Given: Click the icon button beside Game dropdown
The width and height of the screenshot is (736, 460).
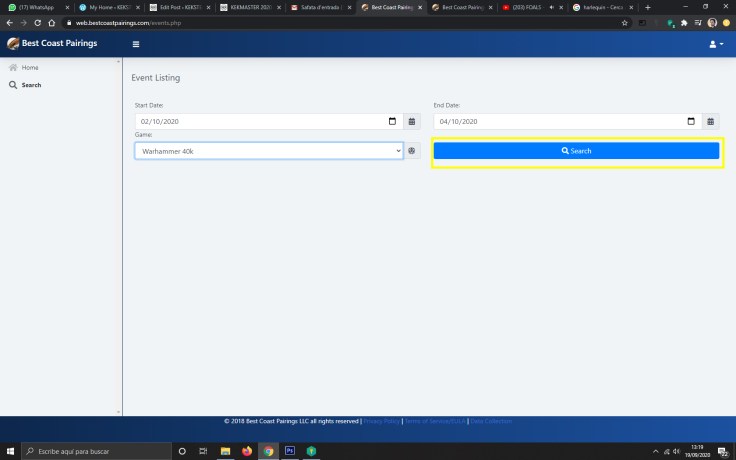Looking at the screenshot, I should [411, 150].
